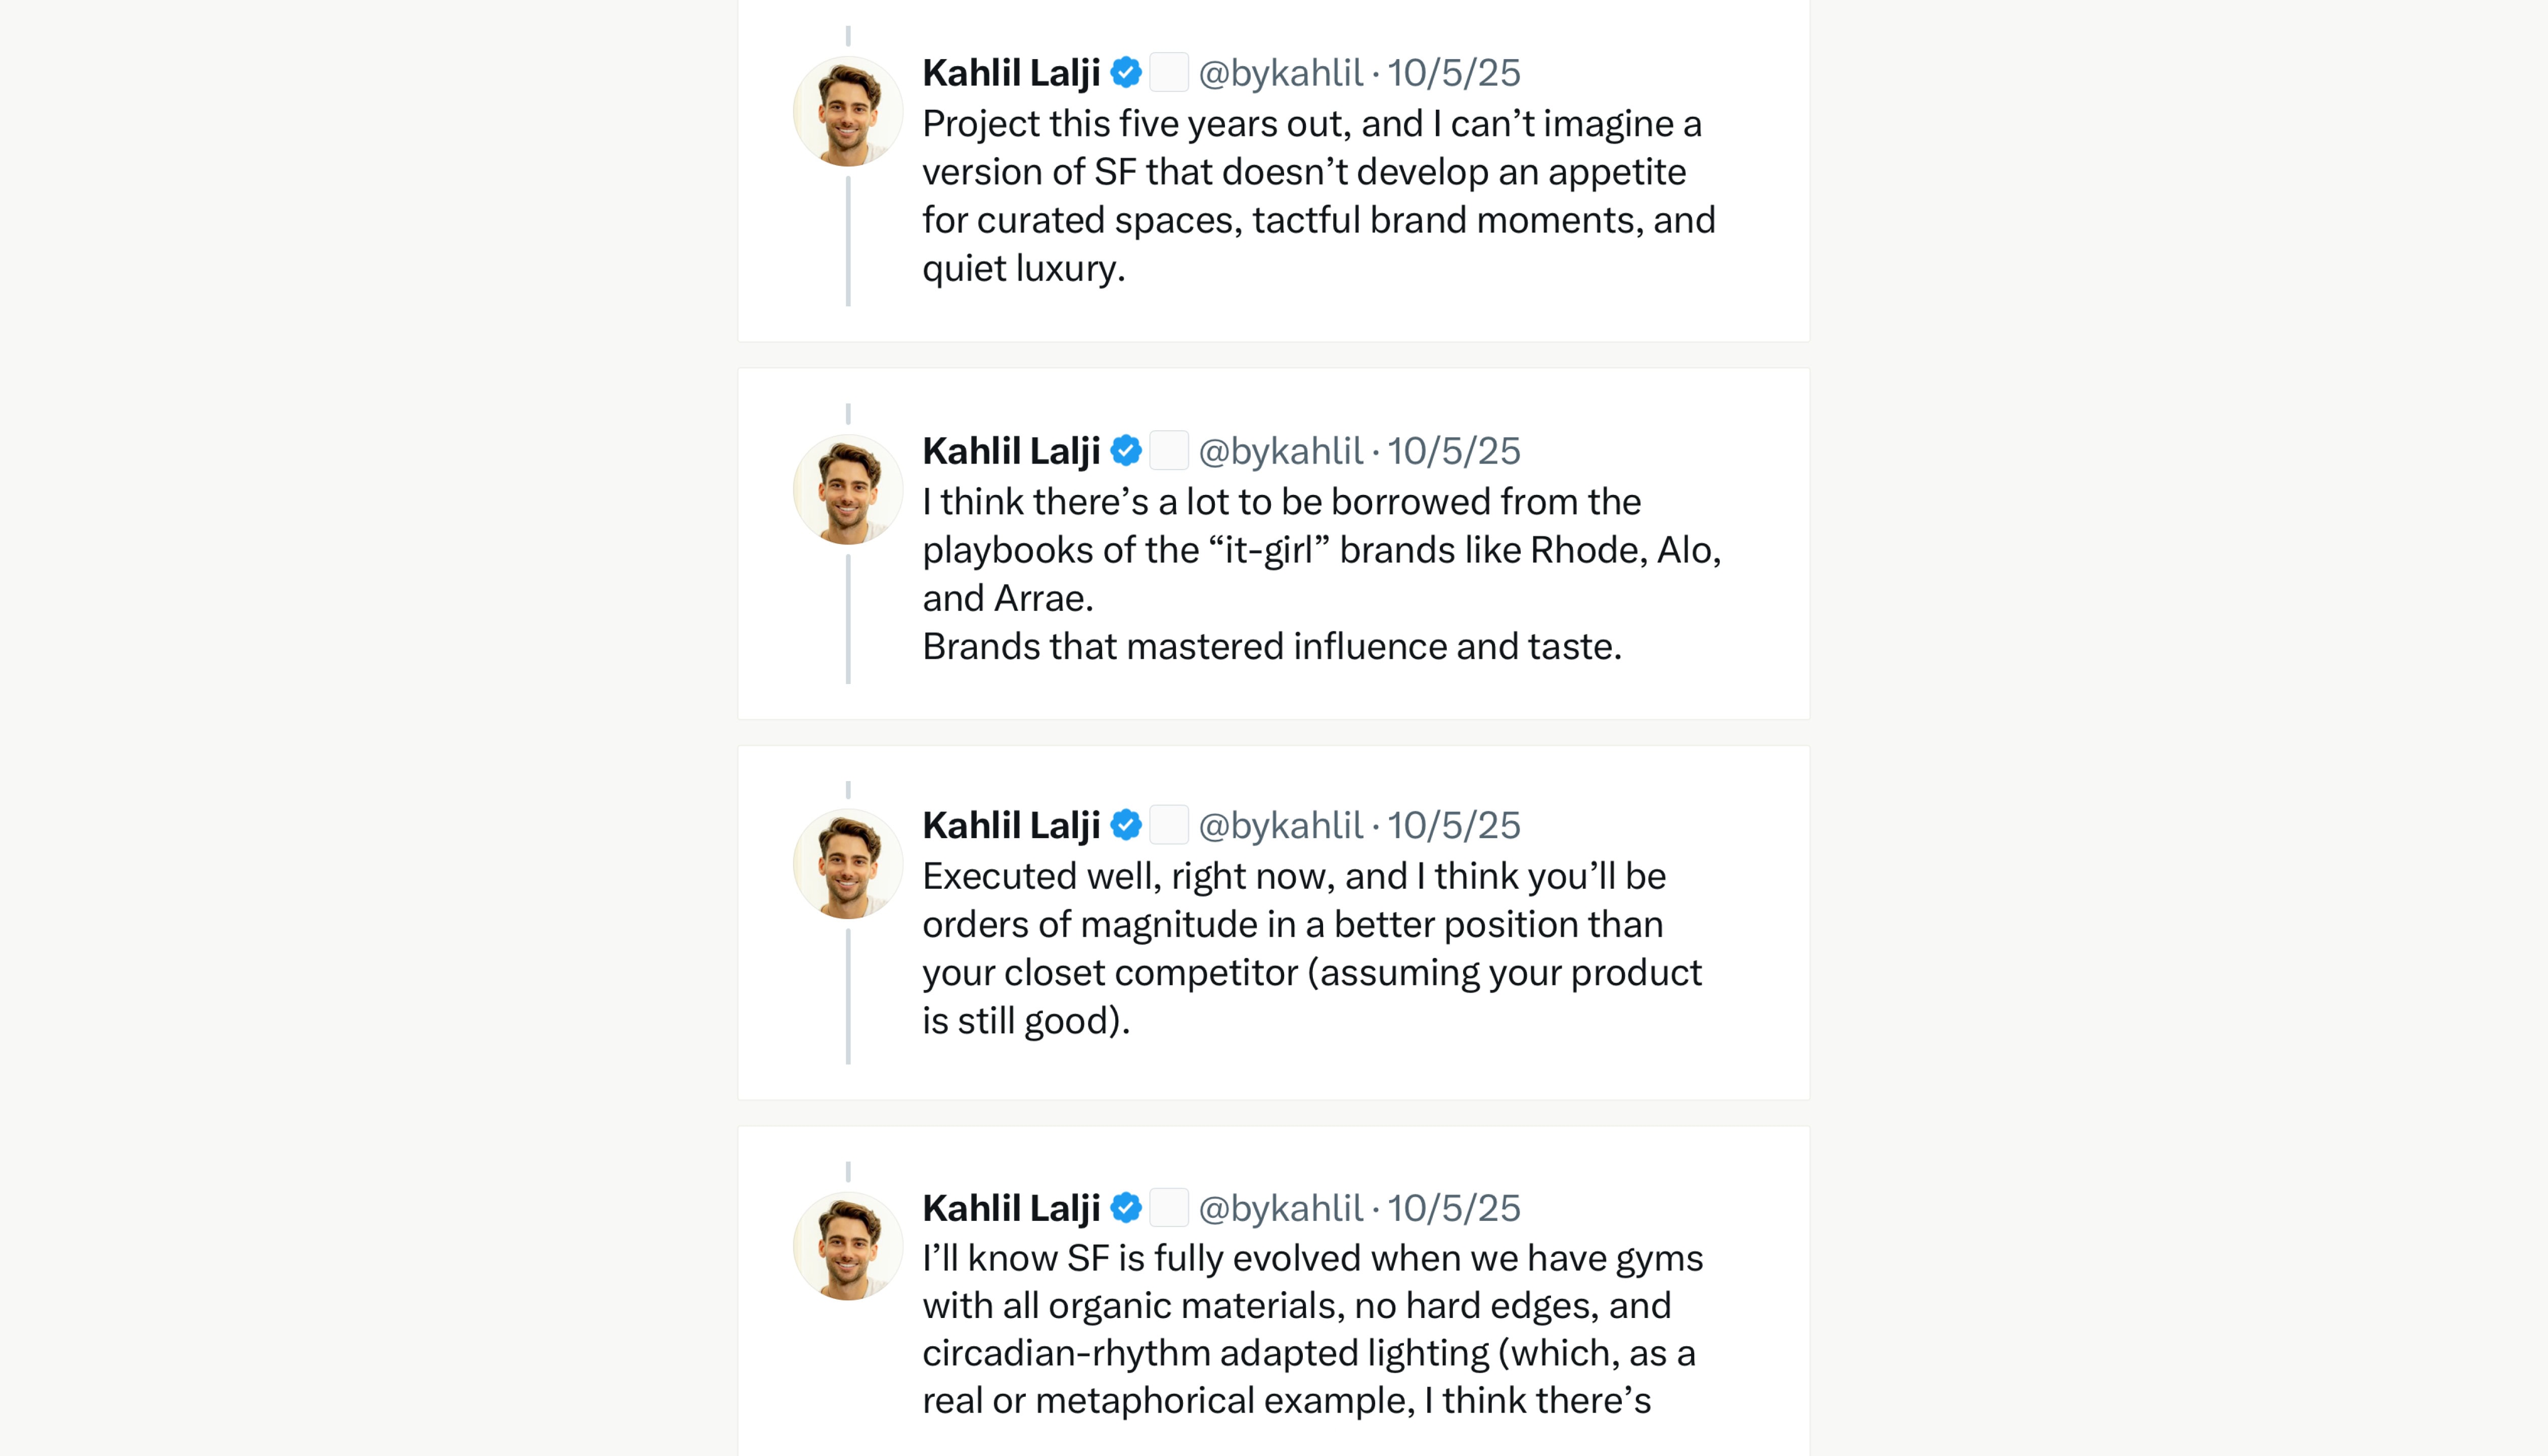Click 10/5/25 date on 'it-girl brands' tweet
Viewport: 2548px width, 1456px height.
pos(1453,451)
